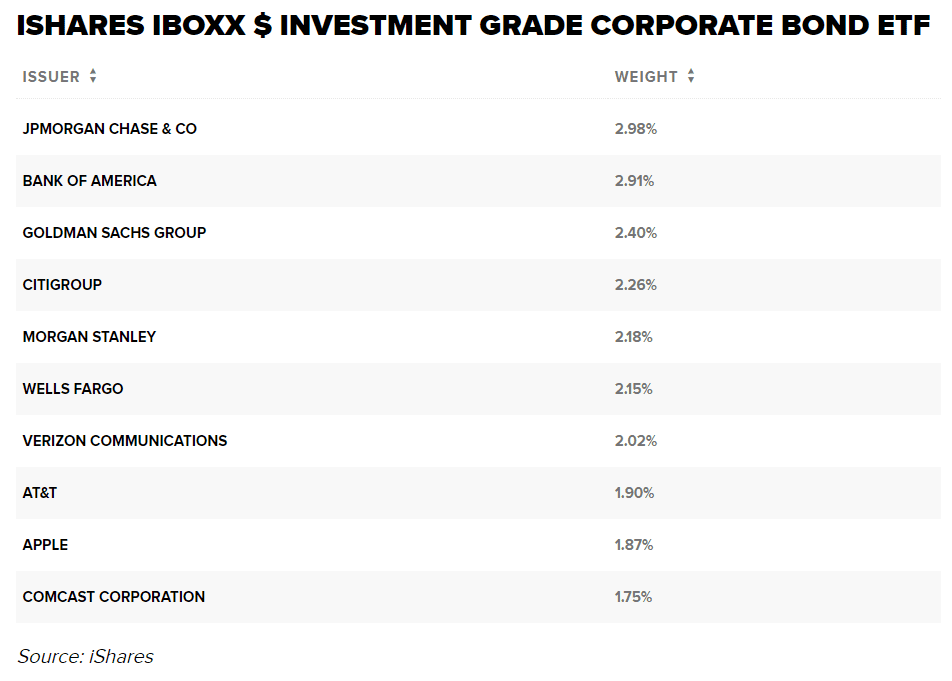952x681 pixels.
Task: Select the Comcast Corporation issuer
Action: [114, 597]
